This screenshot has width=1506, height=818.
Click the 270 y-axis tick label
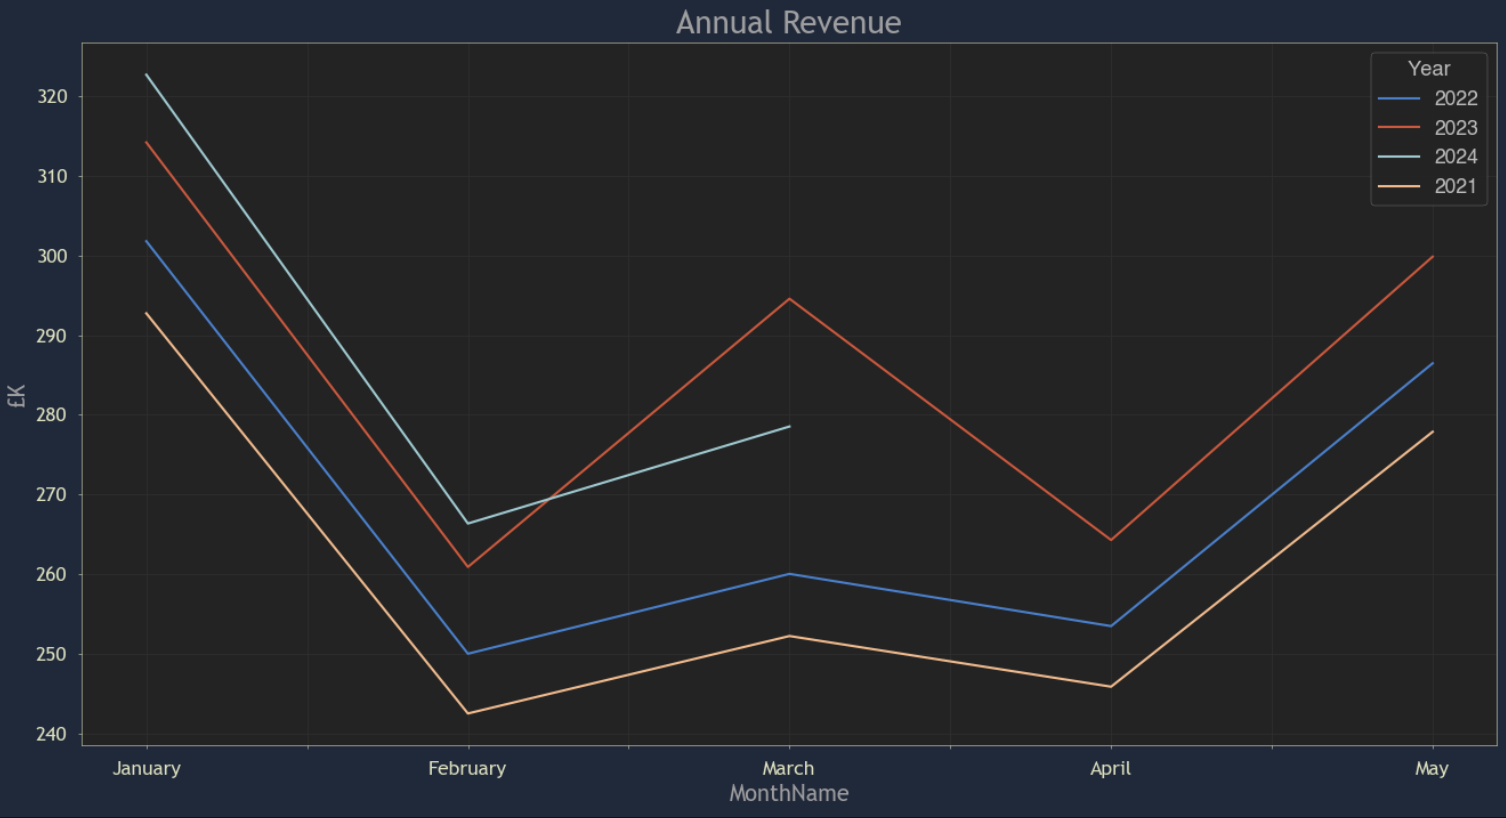point(52,495)
